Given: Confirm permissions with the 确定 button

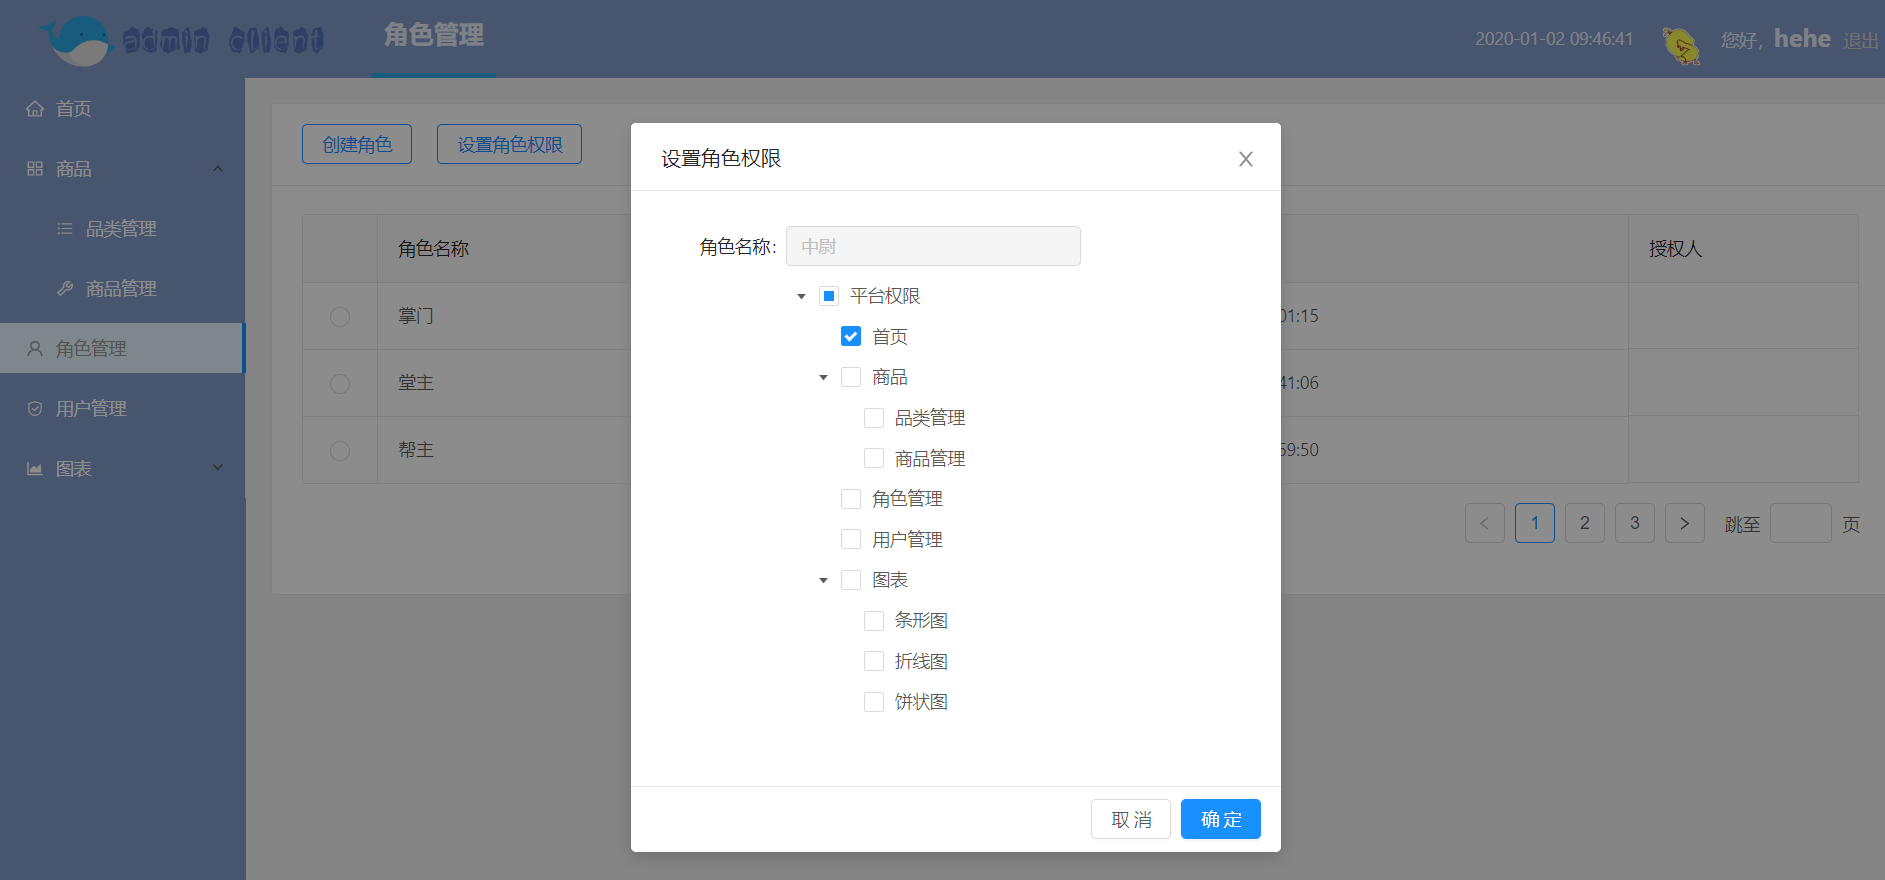Looking at the screenshot, I should 1221,819.
